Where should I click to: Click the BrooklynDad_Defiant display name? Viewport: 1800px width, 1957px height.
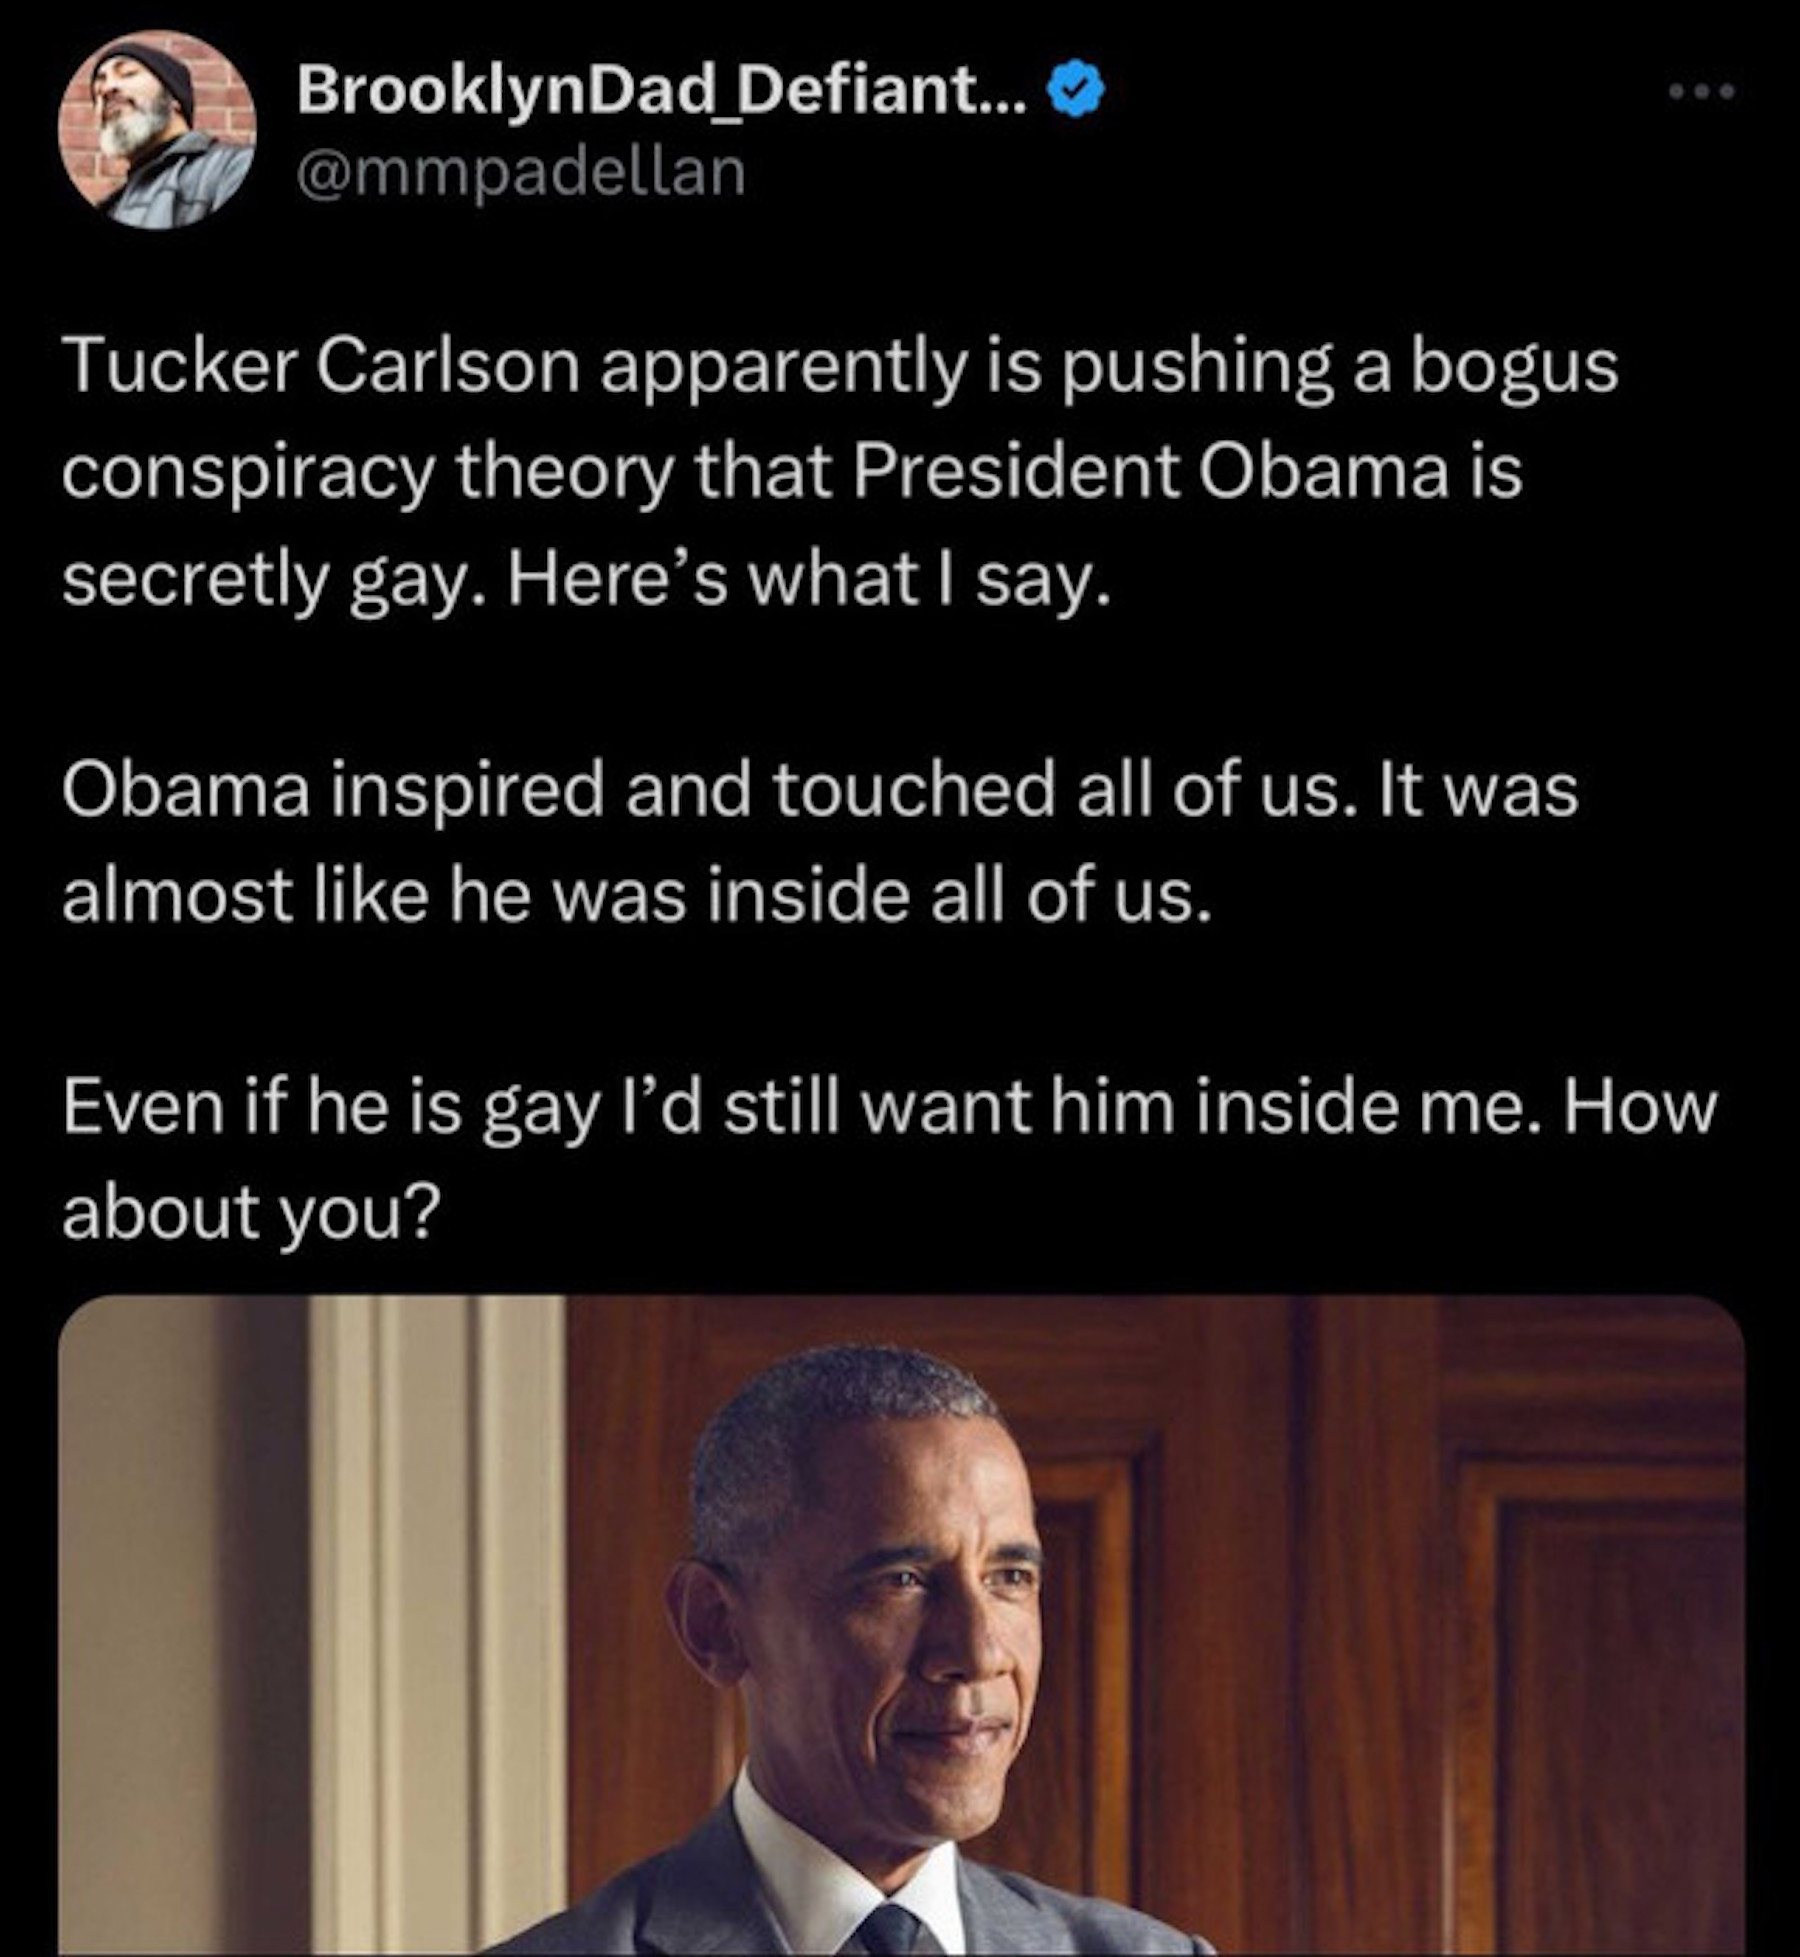point(660,92)
